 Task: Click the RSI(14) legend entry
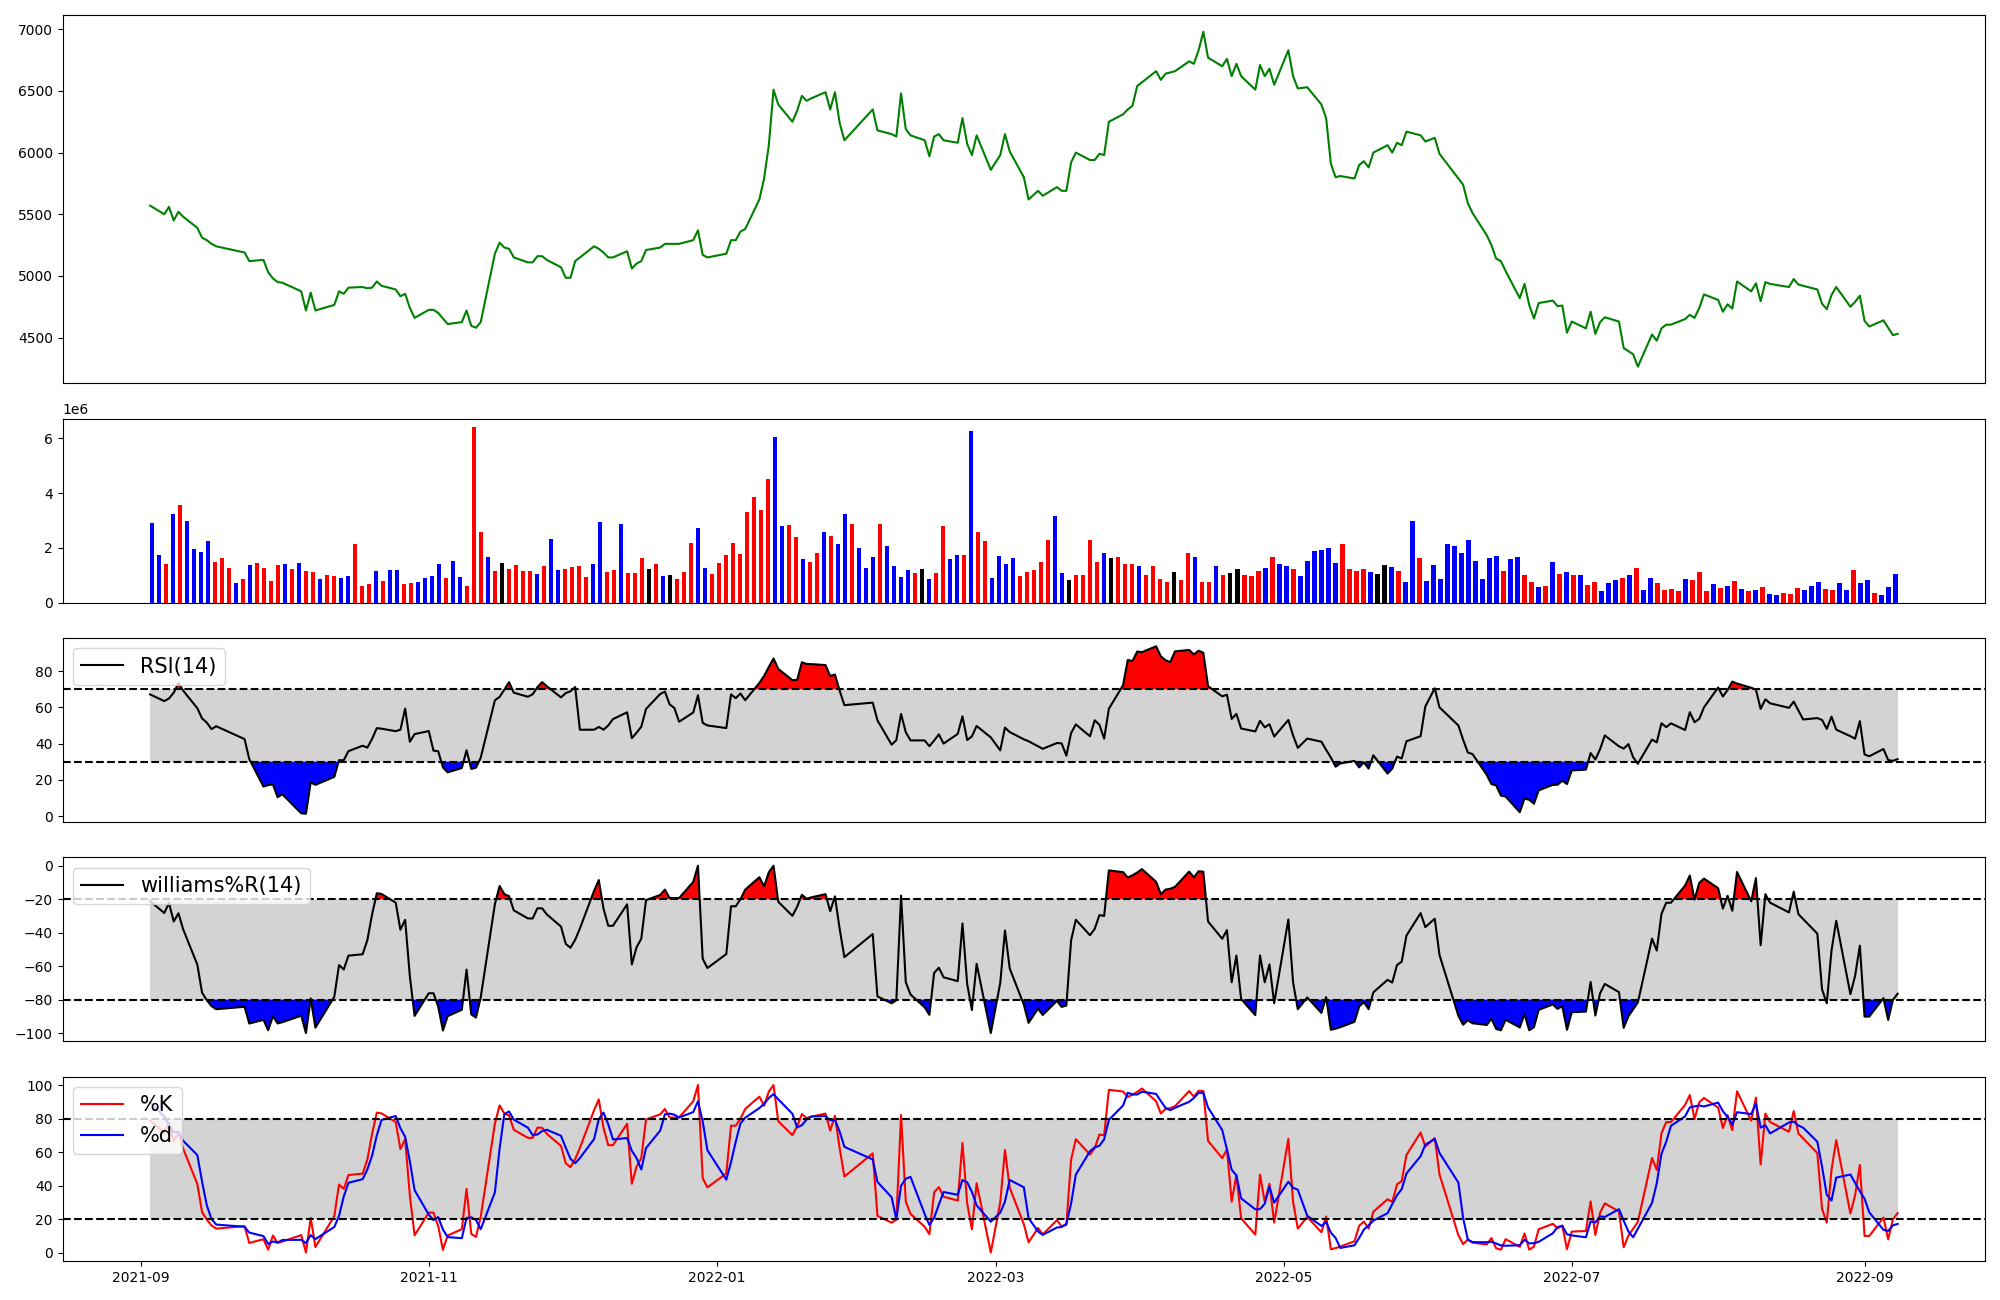point(177,666)
